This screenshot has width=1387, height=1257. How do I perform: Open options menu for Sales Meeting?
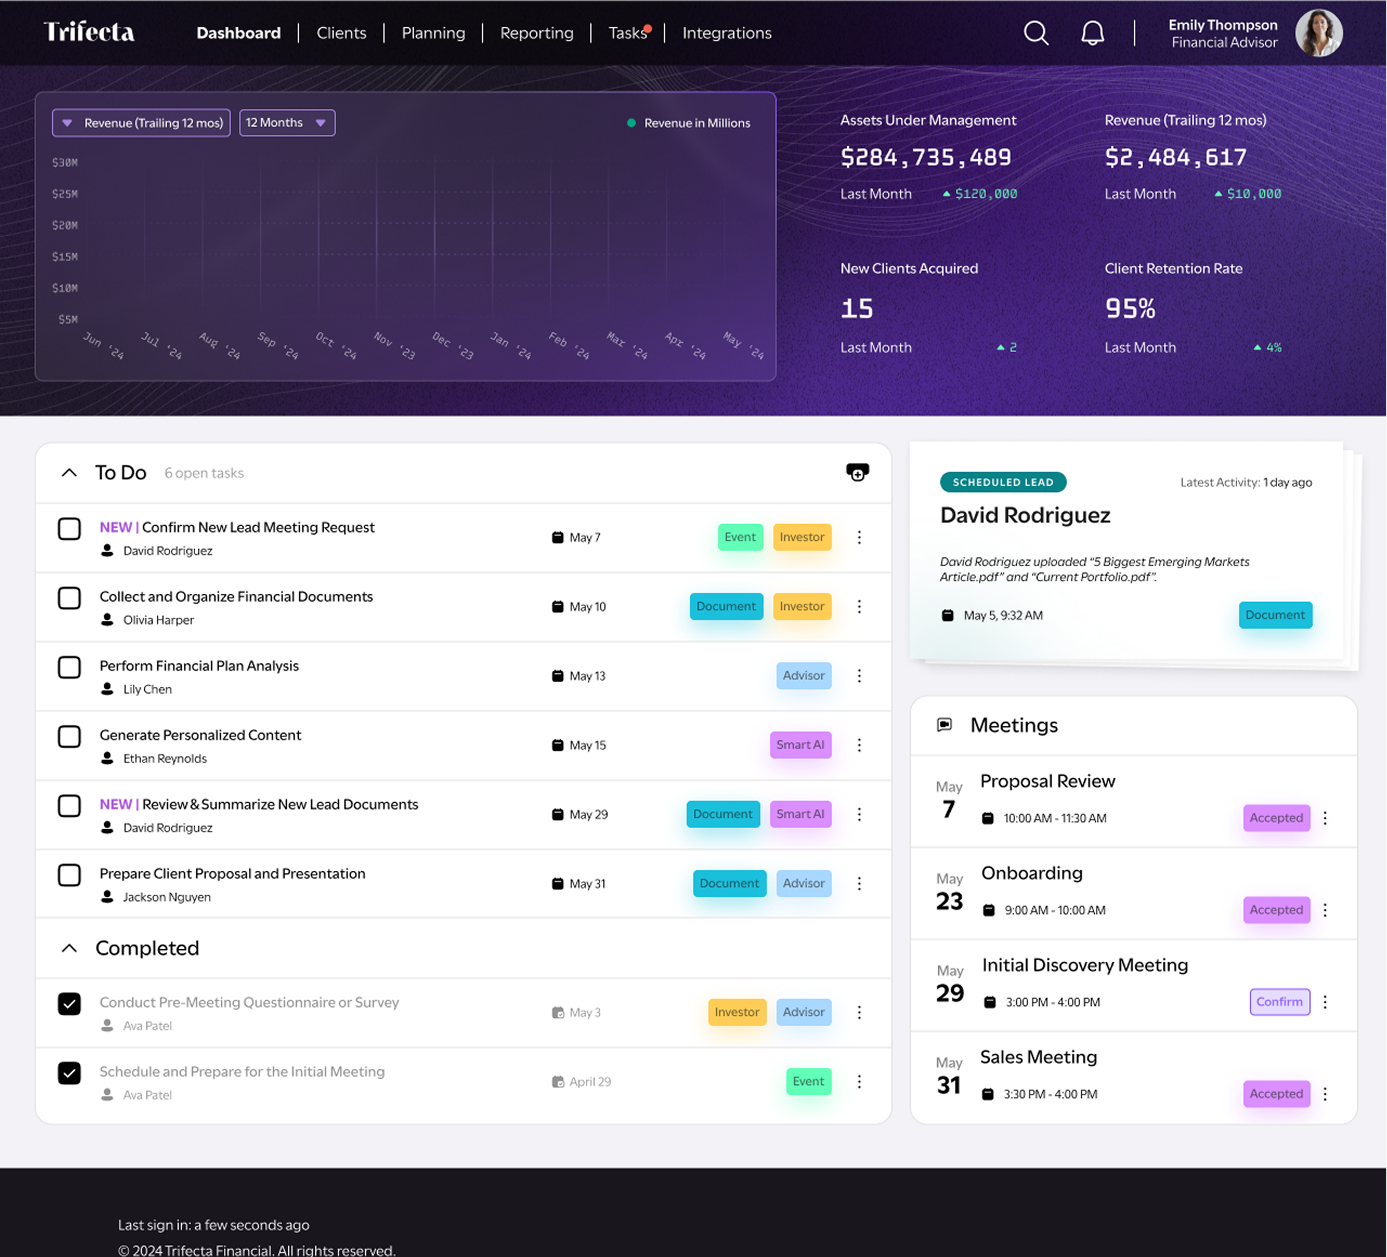(1325, 1094)
